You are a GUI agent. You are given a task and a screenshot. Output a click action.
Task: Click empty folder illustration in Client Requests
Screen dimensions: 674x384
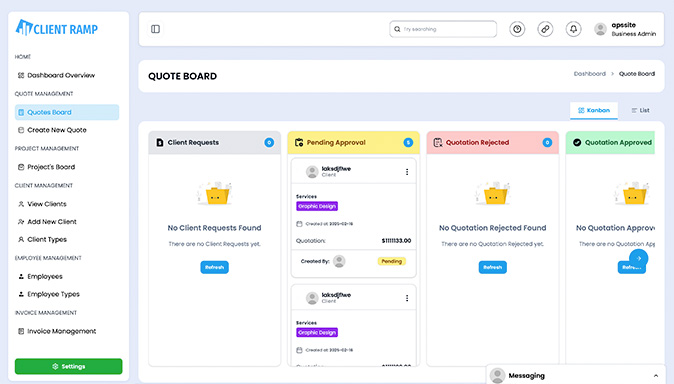click(214, 193)
